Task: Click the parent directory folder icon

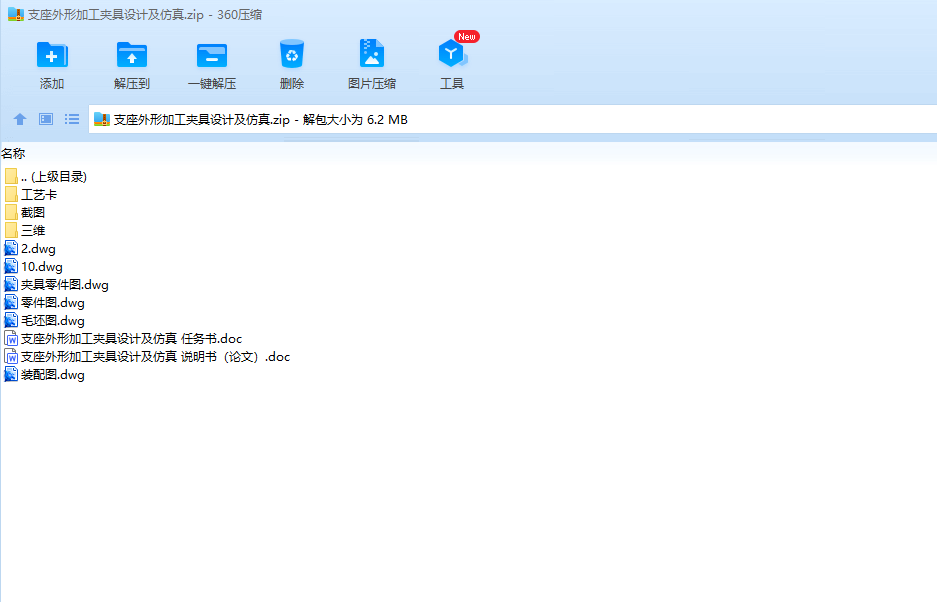Action: [x=11, y=176]
